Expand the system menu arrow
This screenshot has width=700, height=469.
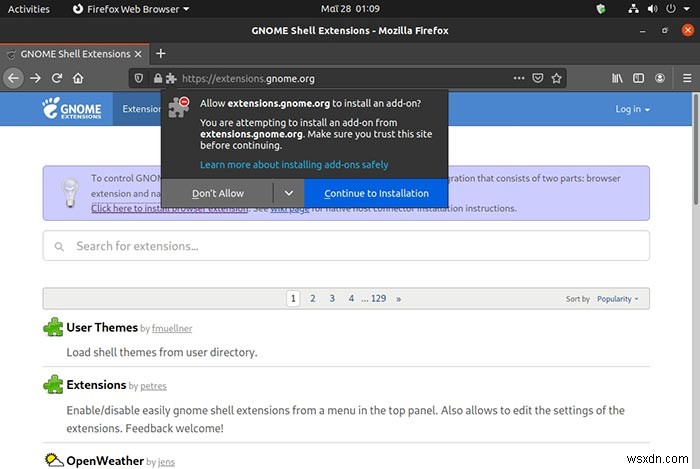pos(687,9)
